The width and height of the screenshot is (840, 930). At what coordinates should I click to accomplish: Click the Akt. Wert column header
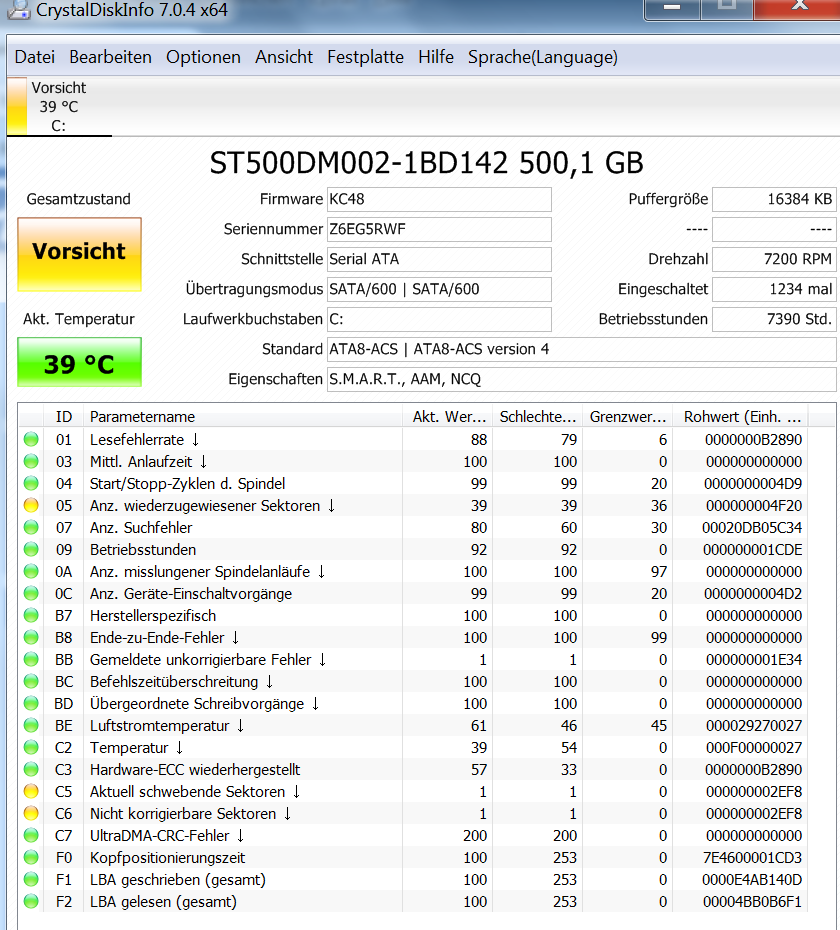click(448, 417)
